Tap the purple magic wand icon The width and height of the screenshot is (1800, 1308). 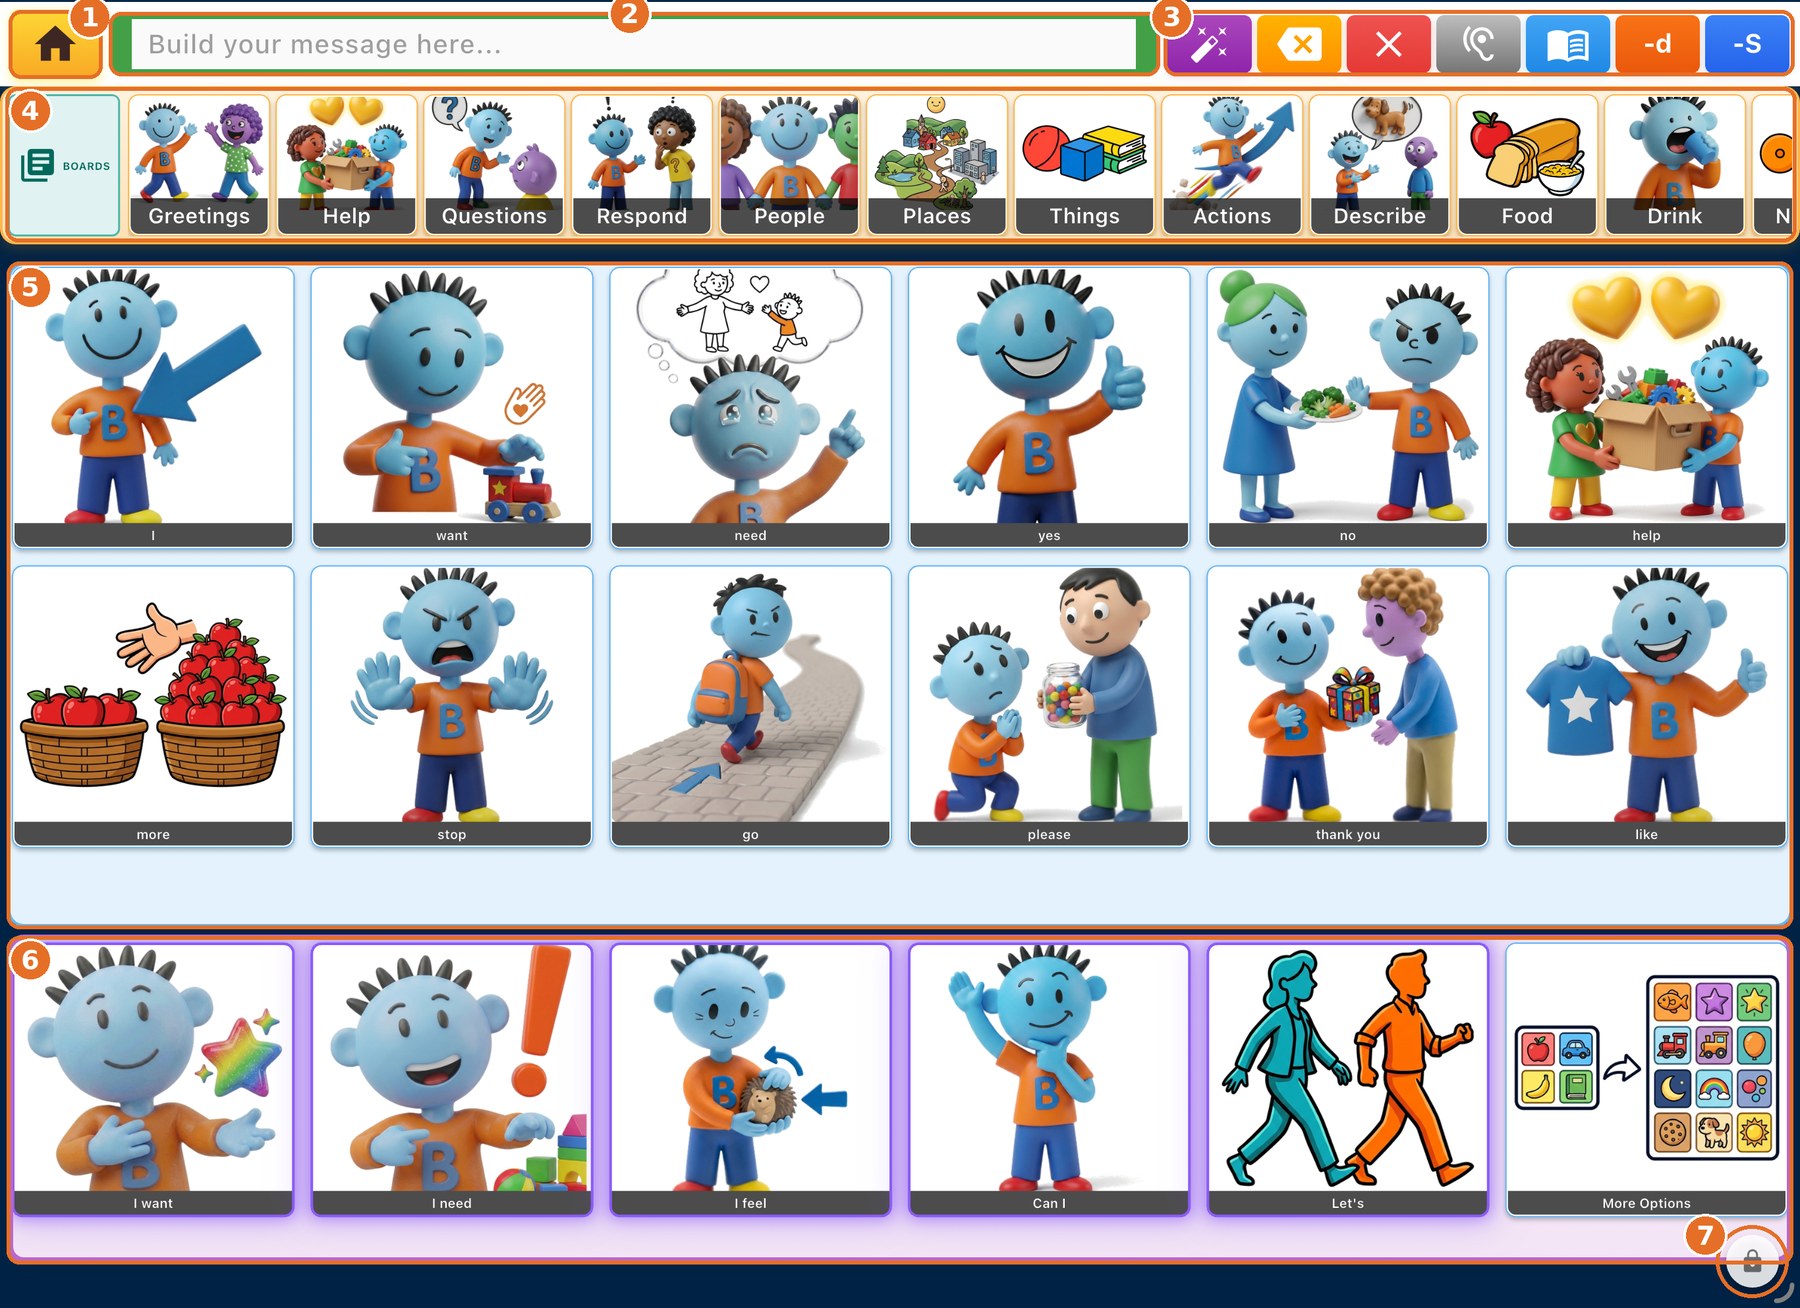tap(1209, 45)
